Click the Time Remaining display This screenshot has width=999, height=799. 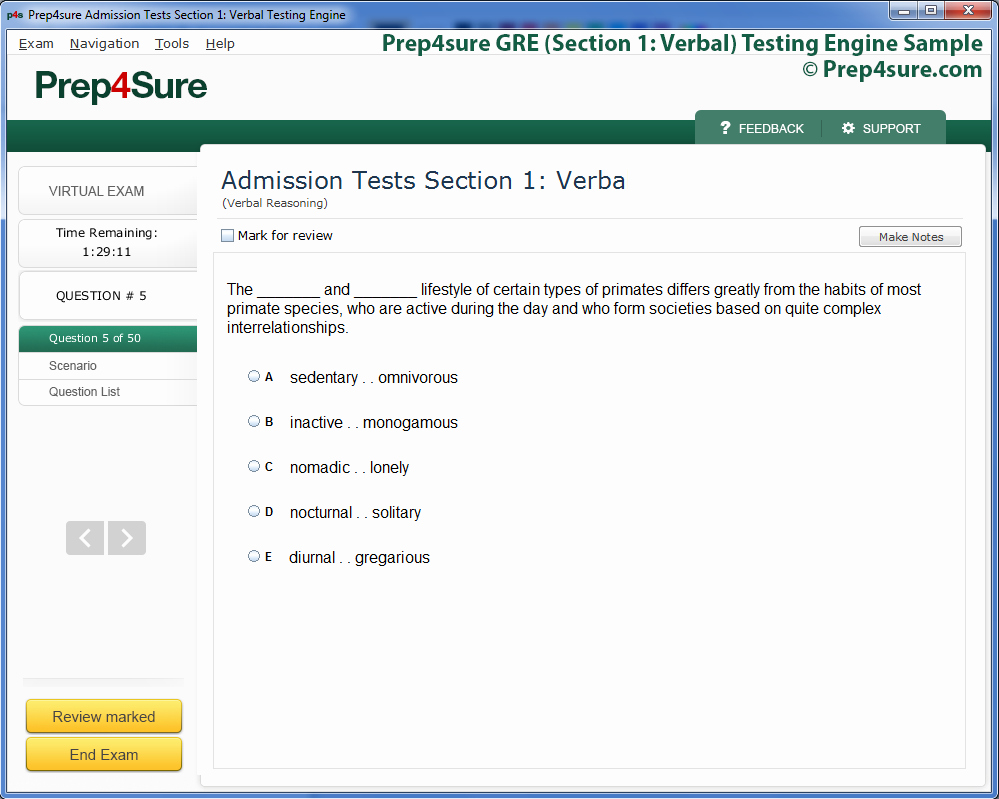click(108, 243)
